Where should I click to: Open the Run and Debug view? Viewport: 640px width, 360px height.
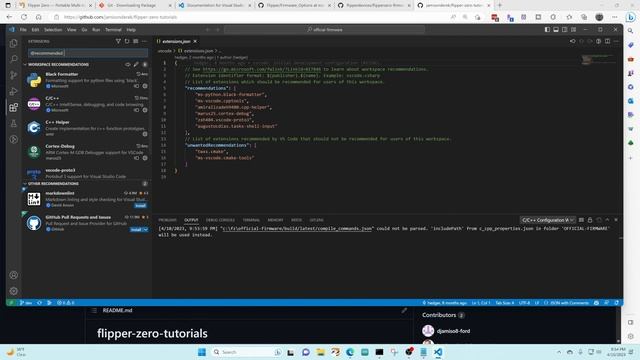(13, 91)
